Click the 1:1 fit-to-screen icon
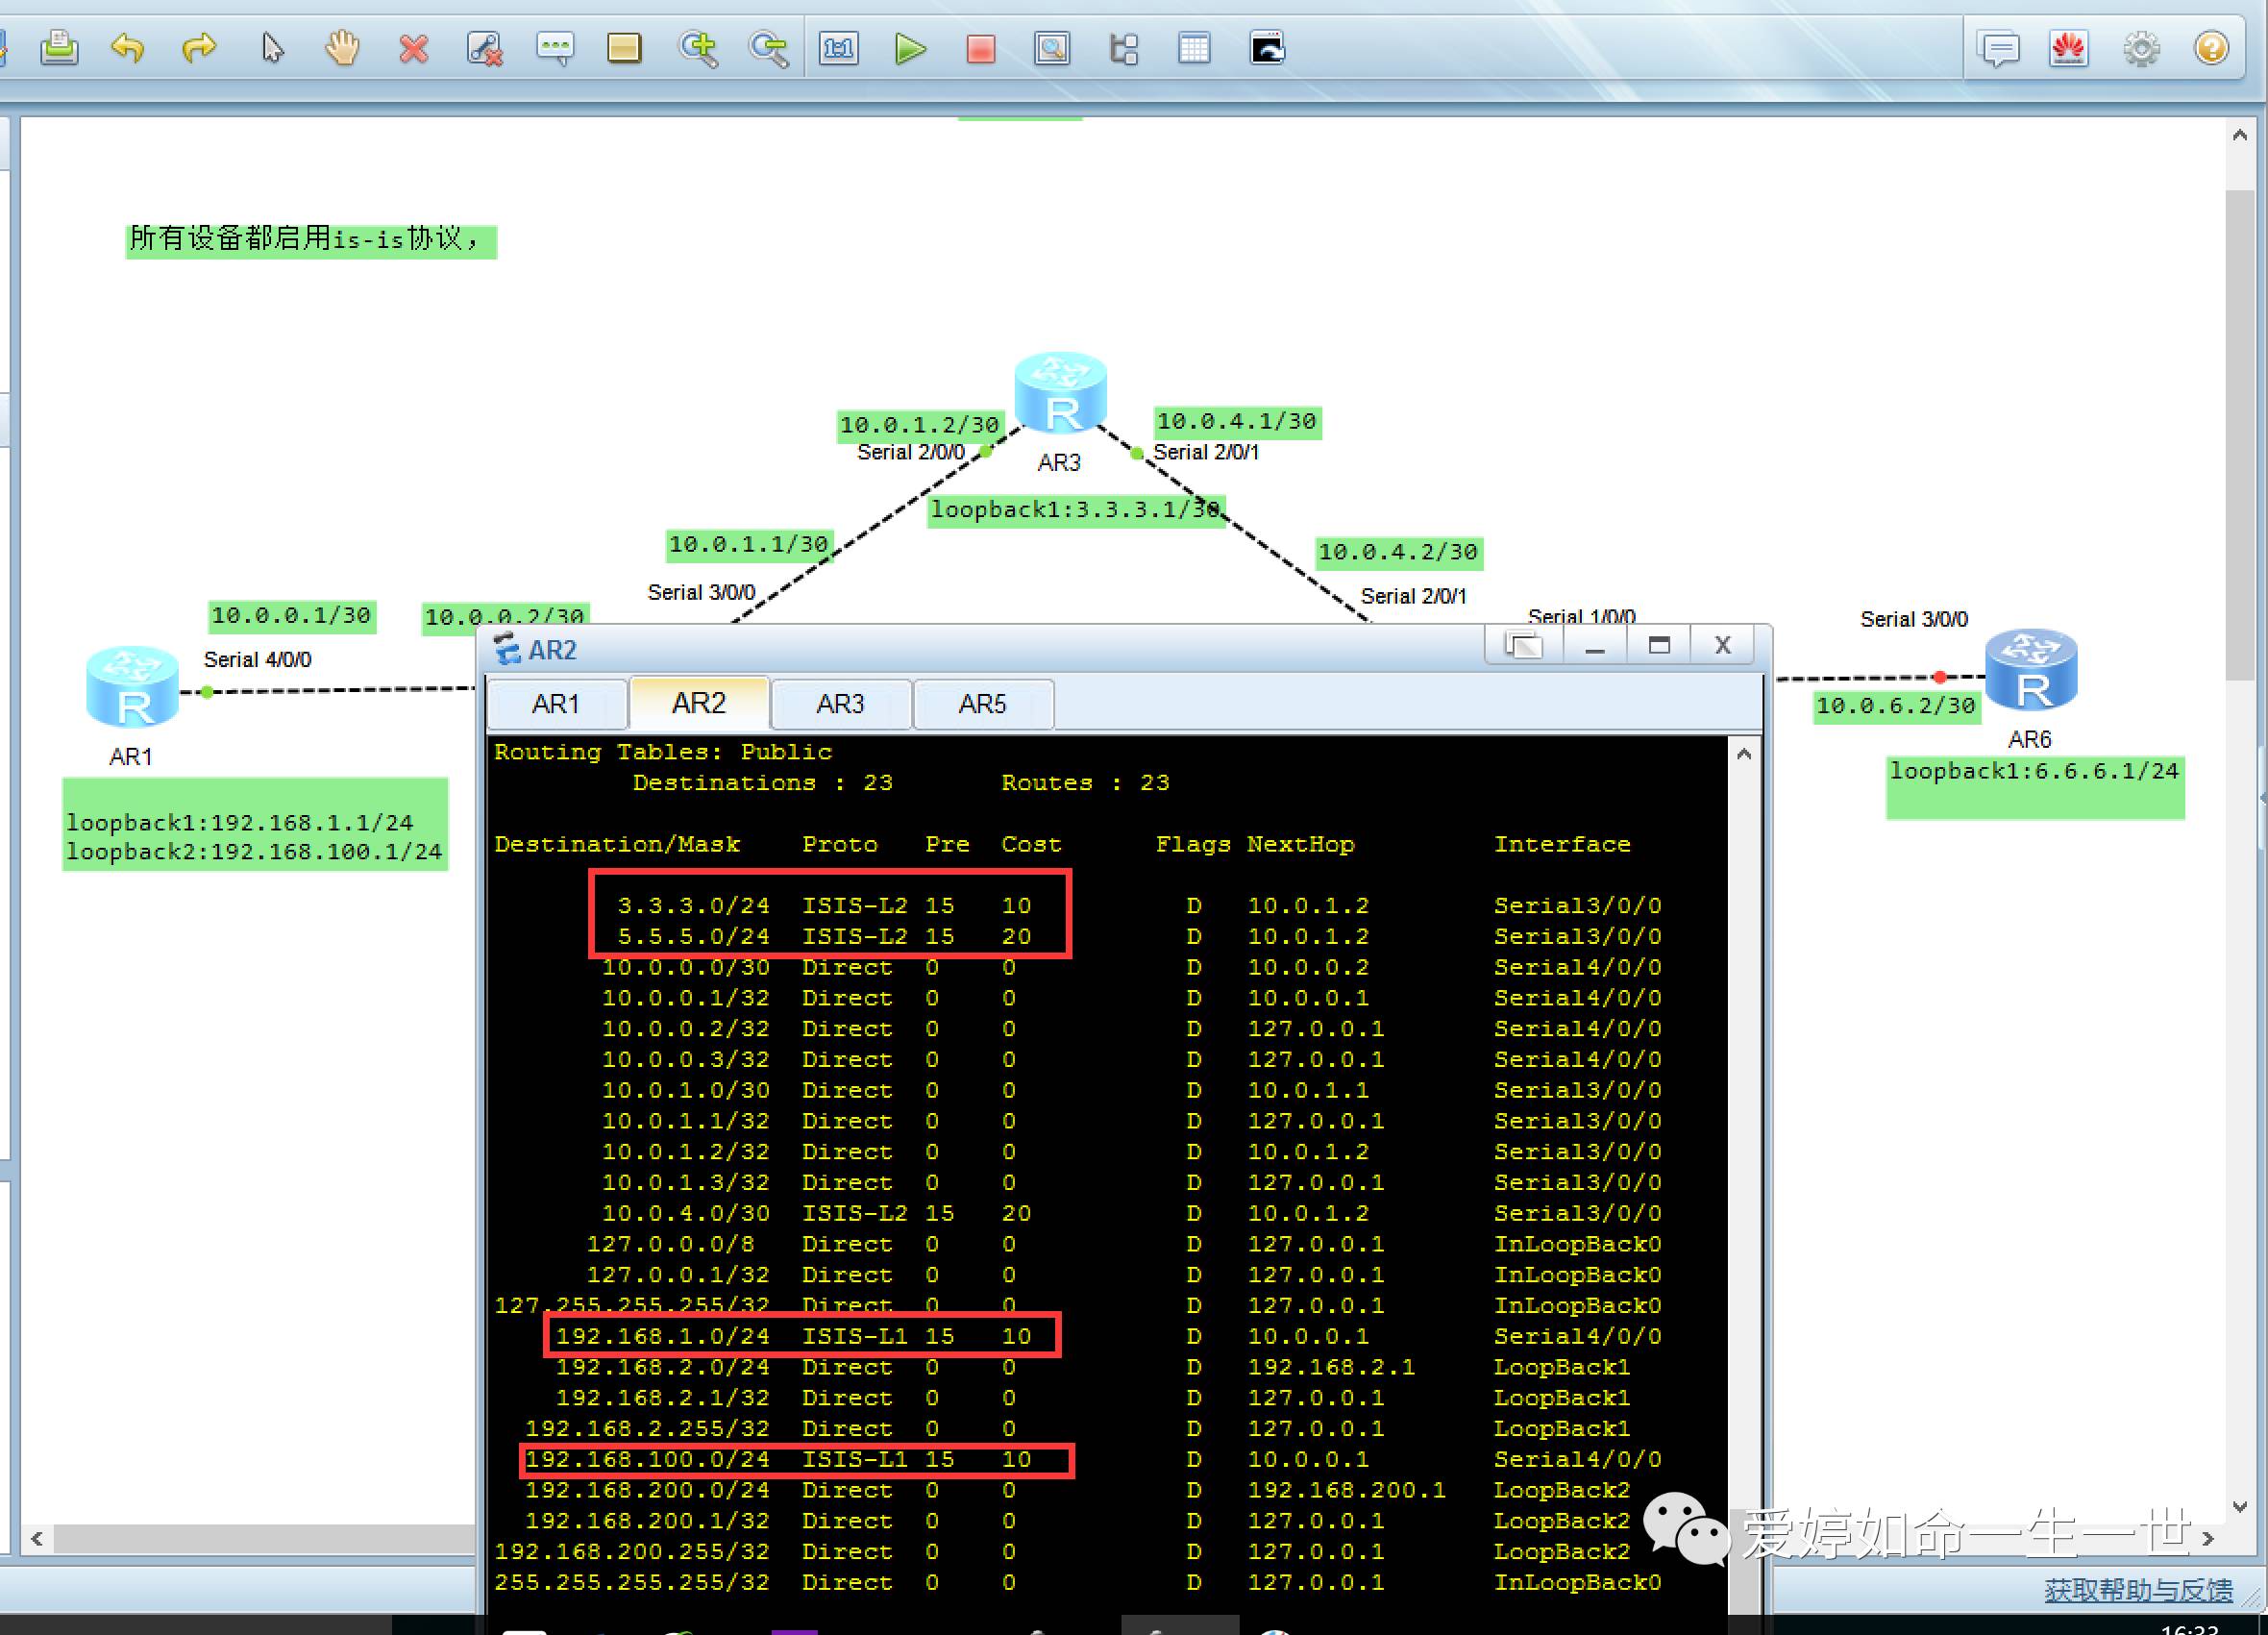The height and width of the screenshot is (1635, 2268). [838, 48]
